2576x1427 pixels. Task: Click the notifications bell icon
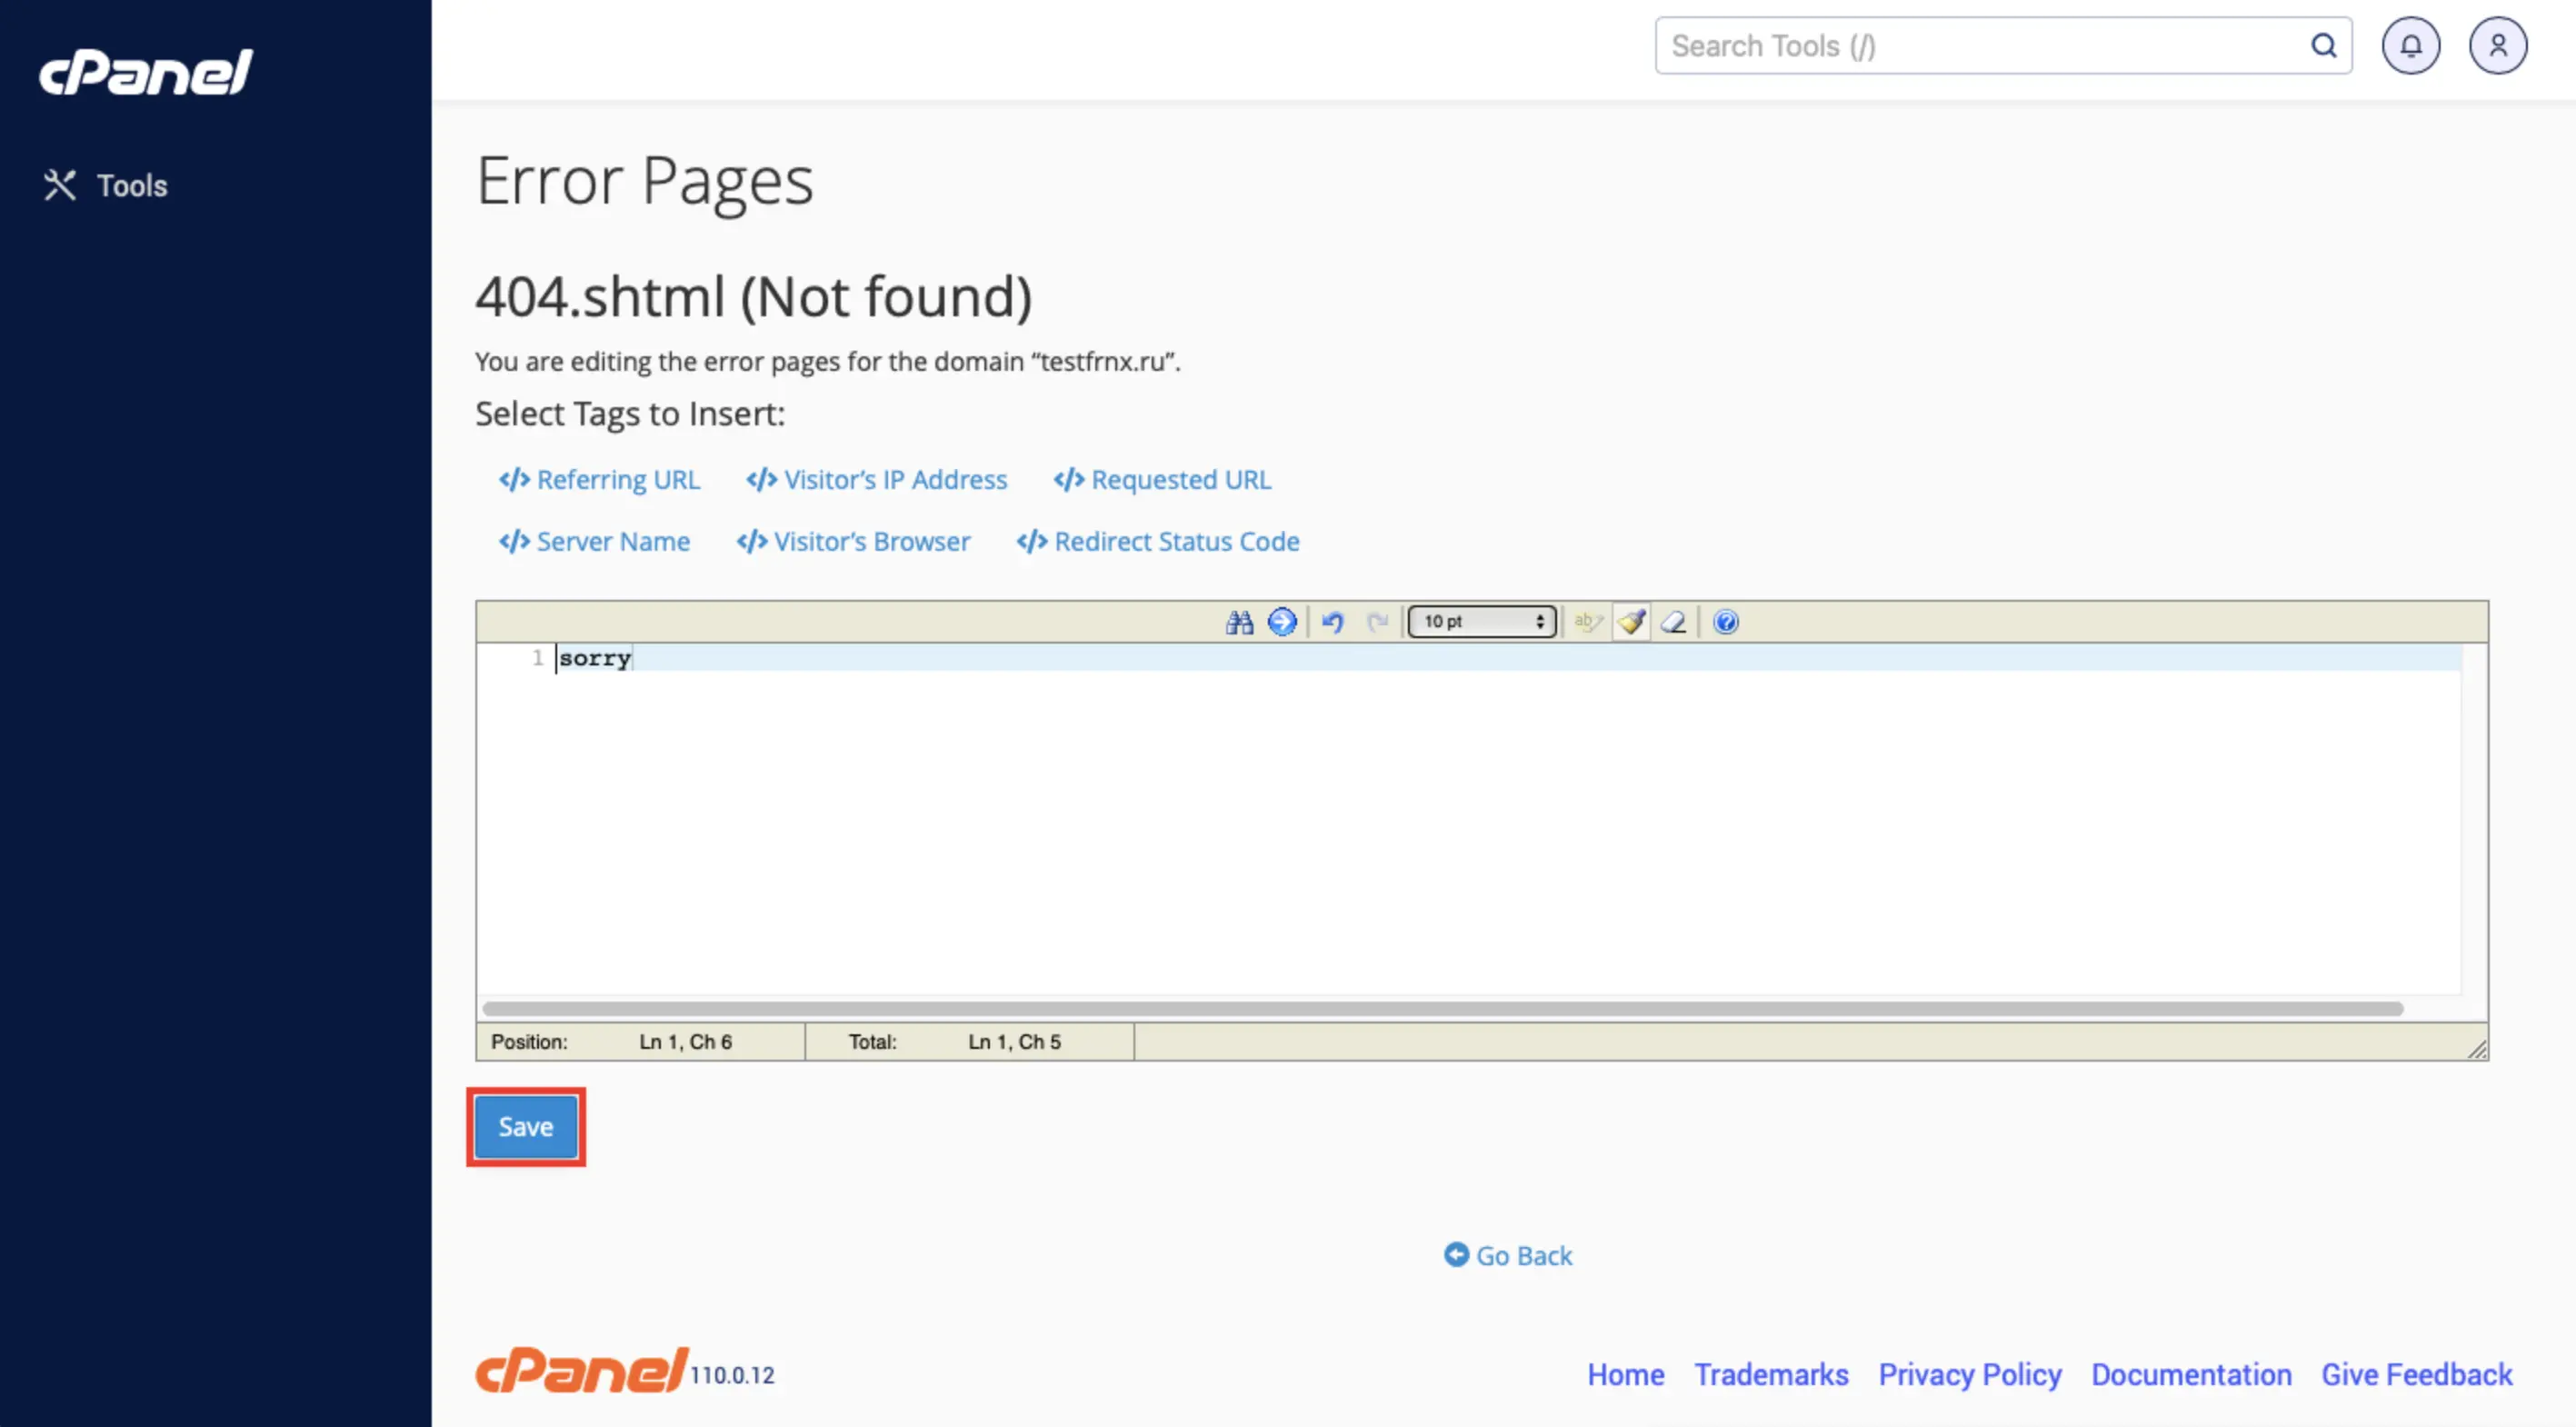[2410, 46]
